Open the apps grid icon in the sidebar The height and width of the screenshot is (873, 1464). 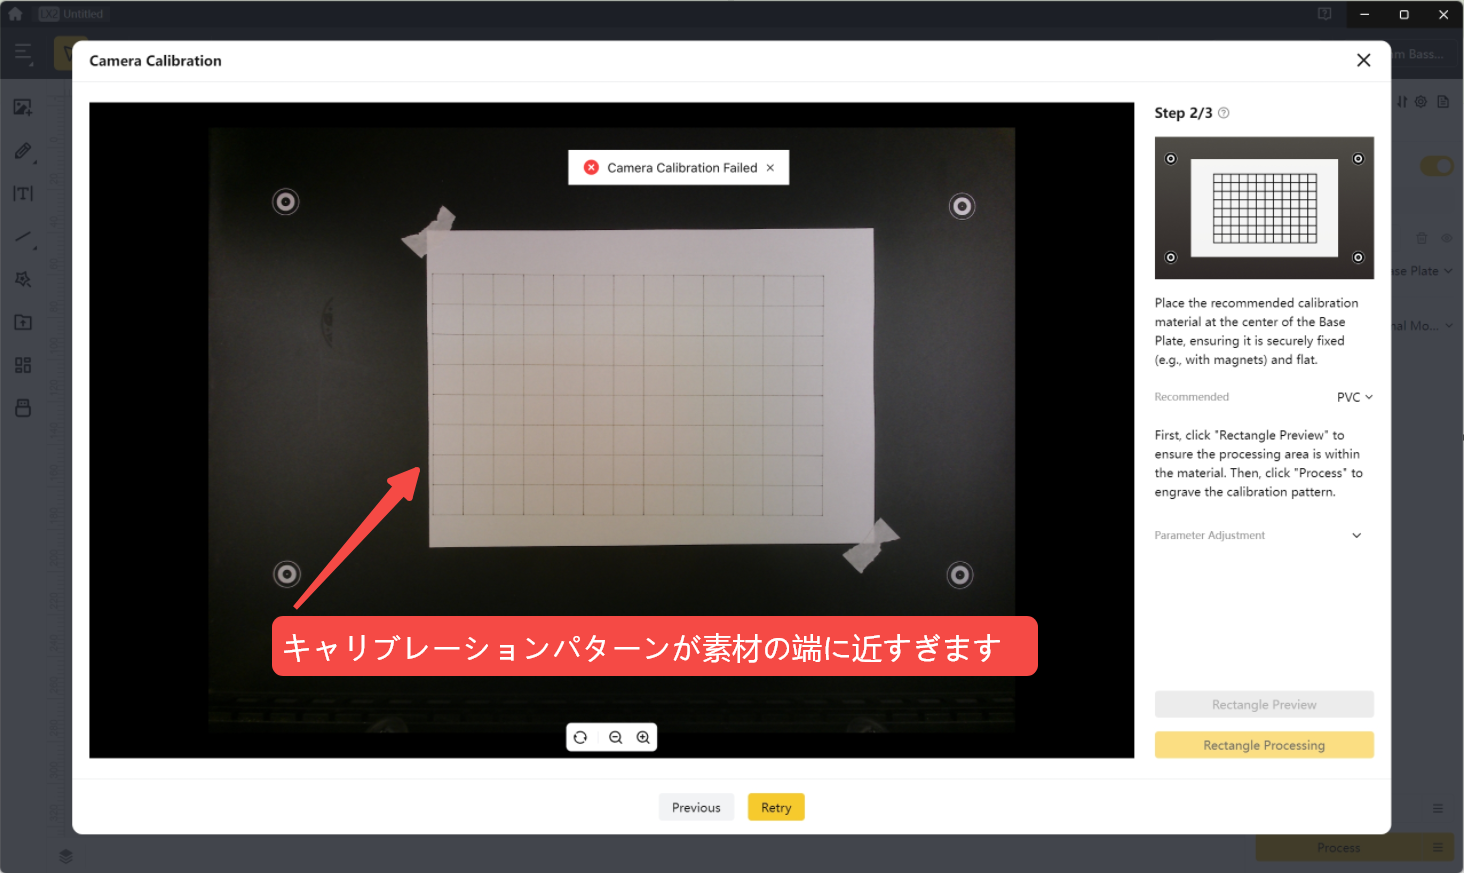pos(23,365)
